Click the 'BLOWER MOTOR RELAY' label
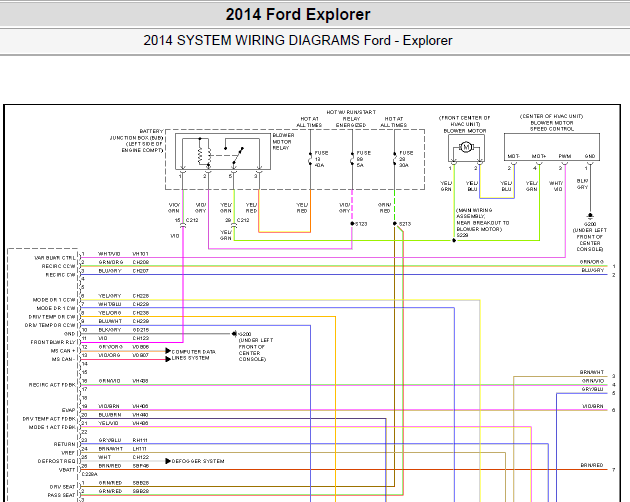 pyautogui.click(x=283, y=141)
